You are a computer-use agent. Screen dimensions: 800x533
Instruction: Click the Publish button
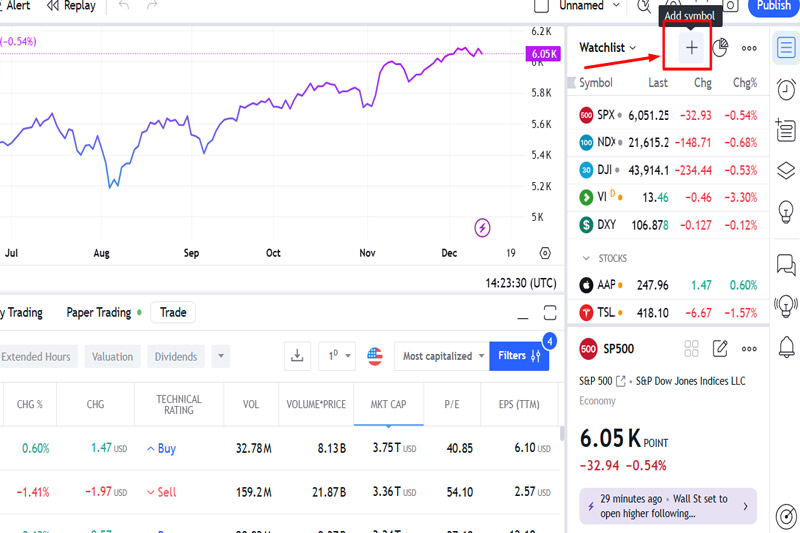click(773, 6)
